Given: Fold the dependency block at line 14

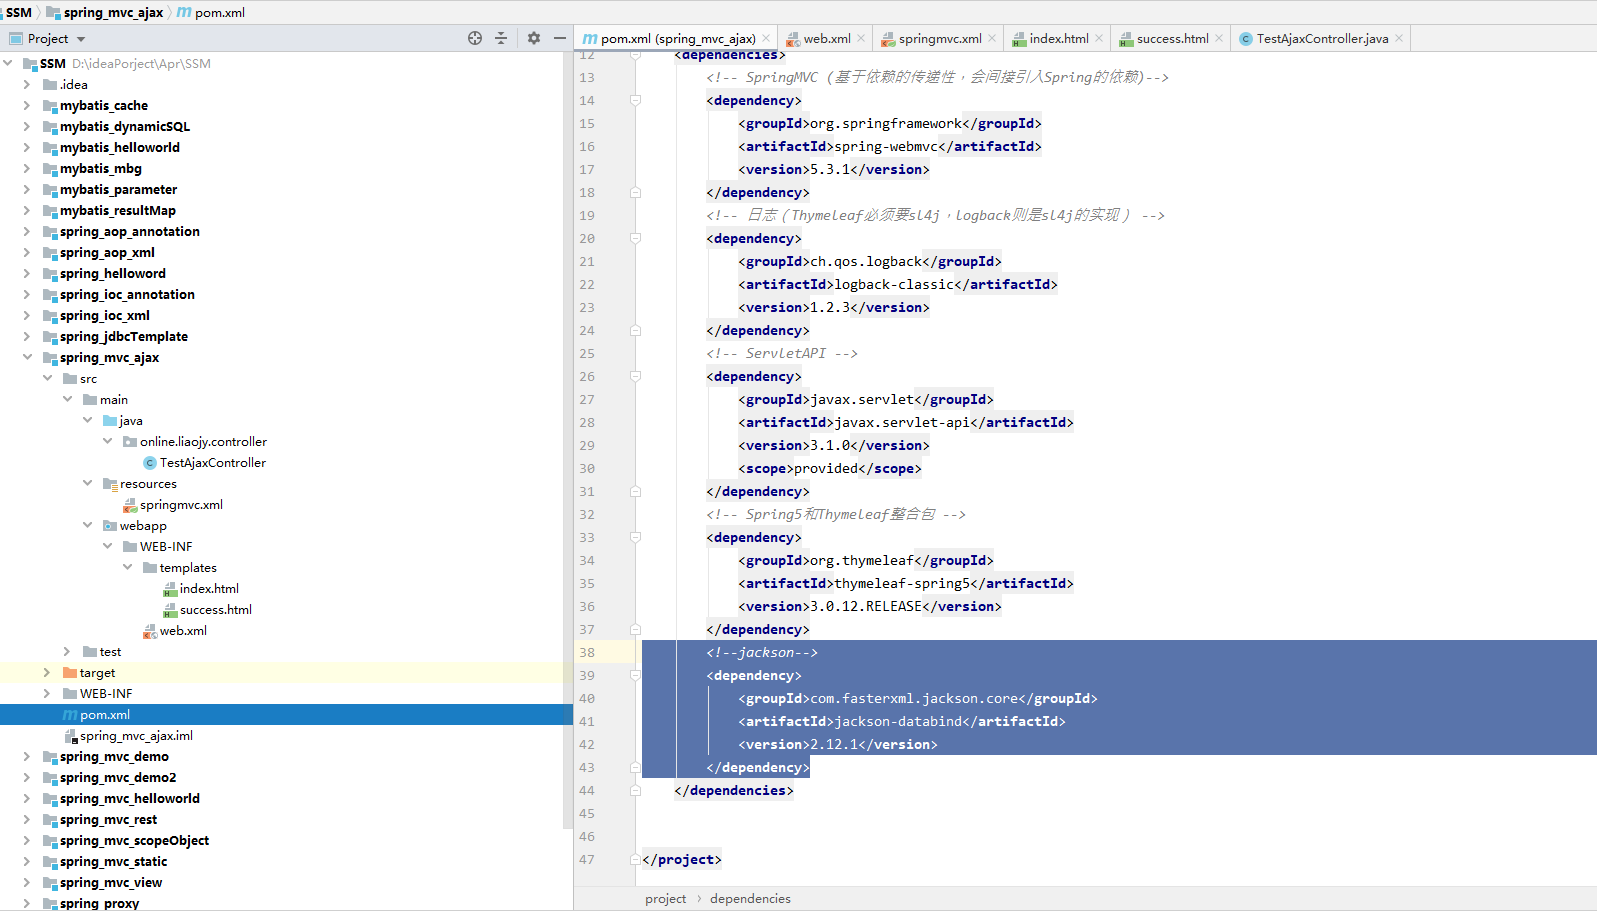Looking at the screenshot, I should [x=635, y=100].
